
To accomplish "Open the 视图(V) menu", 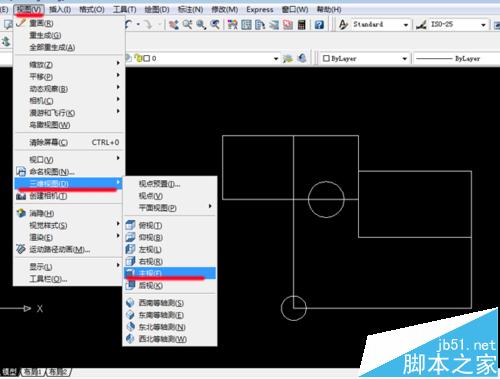I will coord(29,9).
